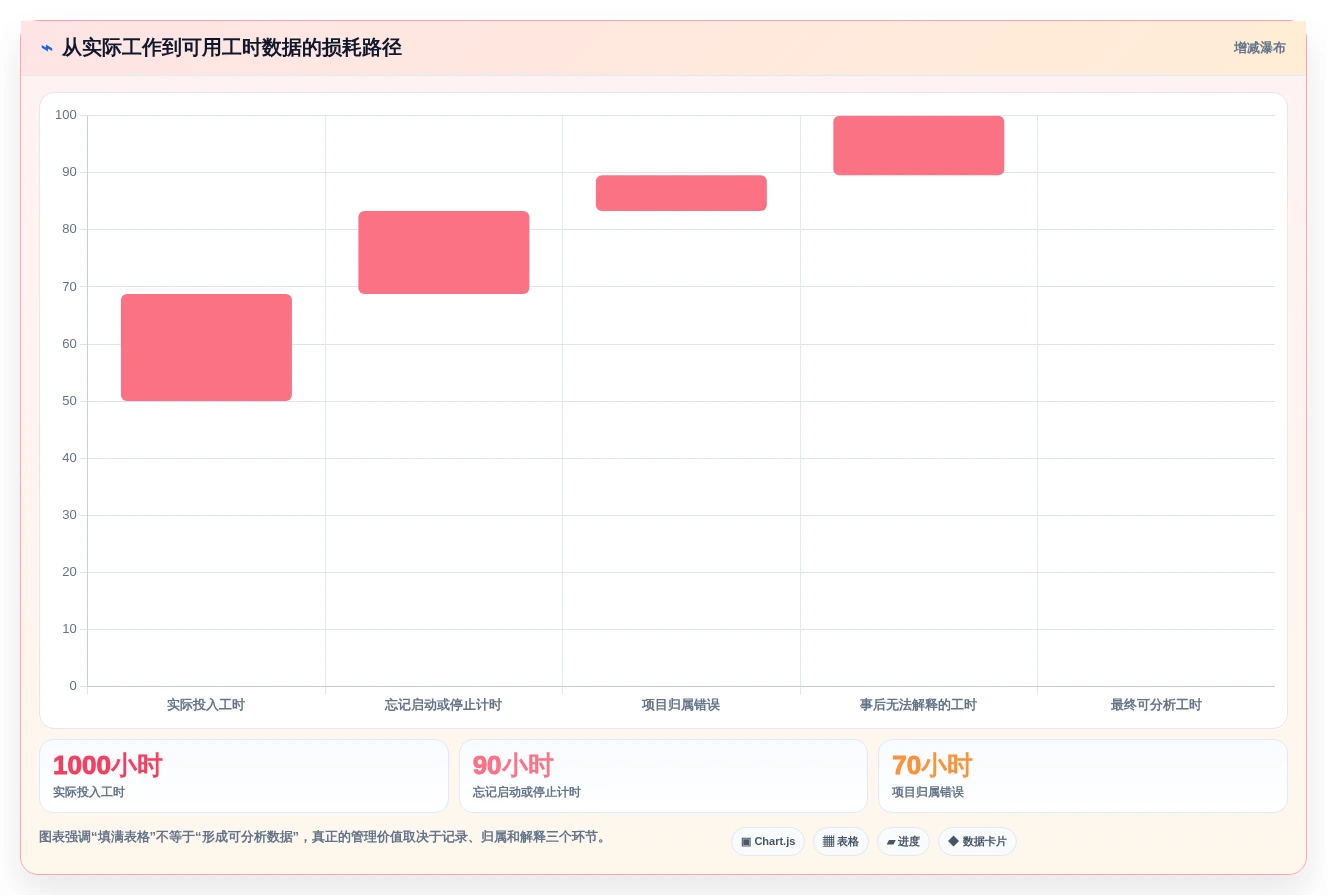Select the 数据卡片 tag chip

[x=977, y=842]
